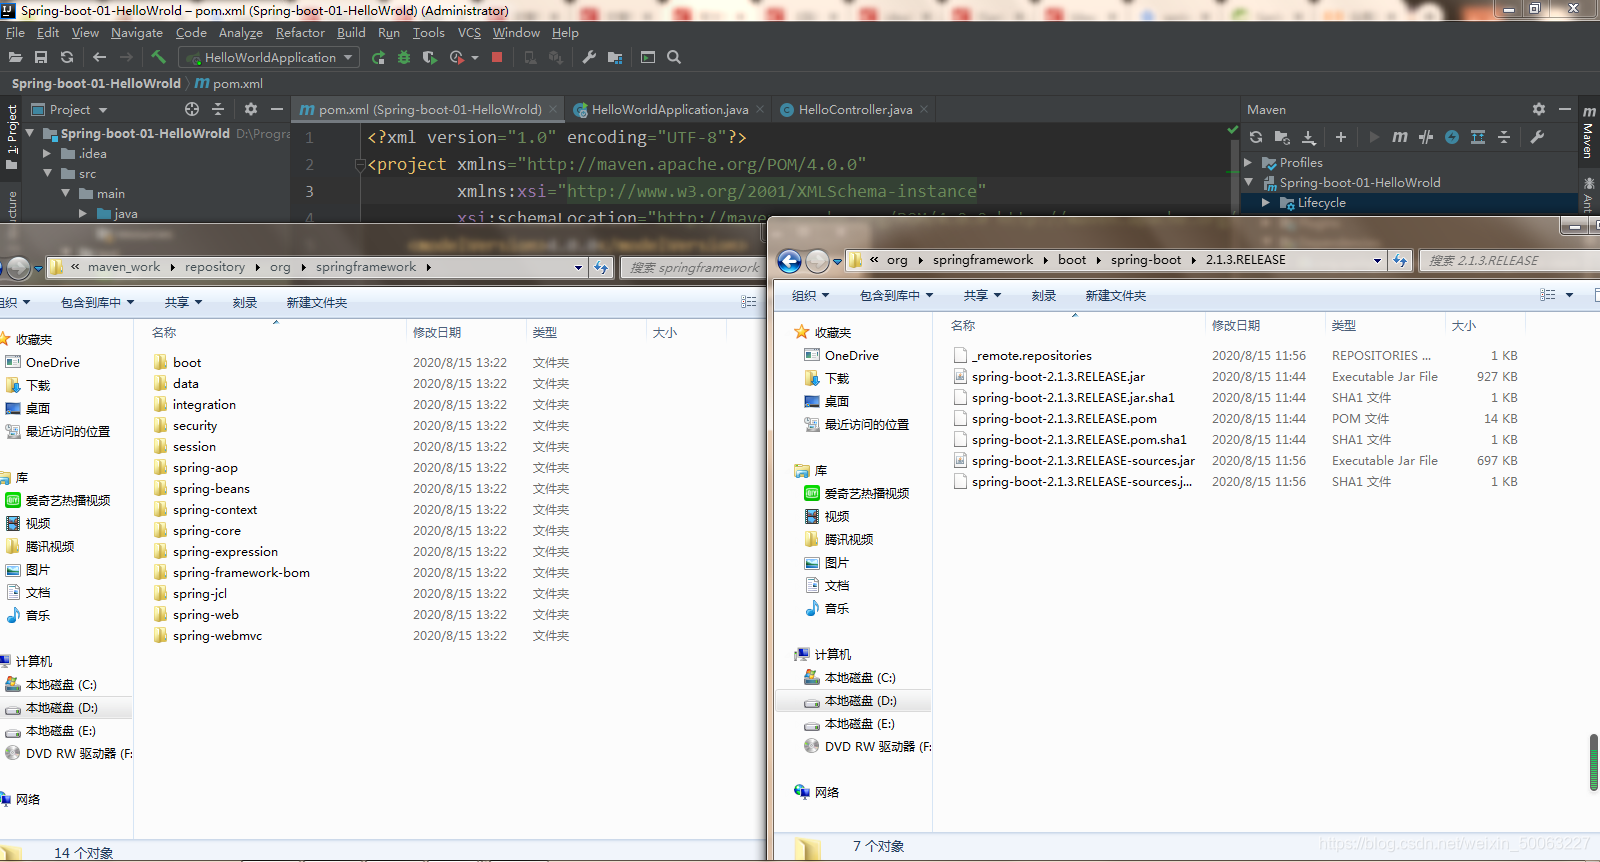1600x862 pixels.
Task: Switch to HelloWorldApplication.java editor tab
Action: click(669, 110)
